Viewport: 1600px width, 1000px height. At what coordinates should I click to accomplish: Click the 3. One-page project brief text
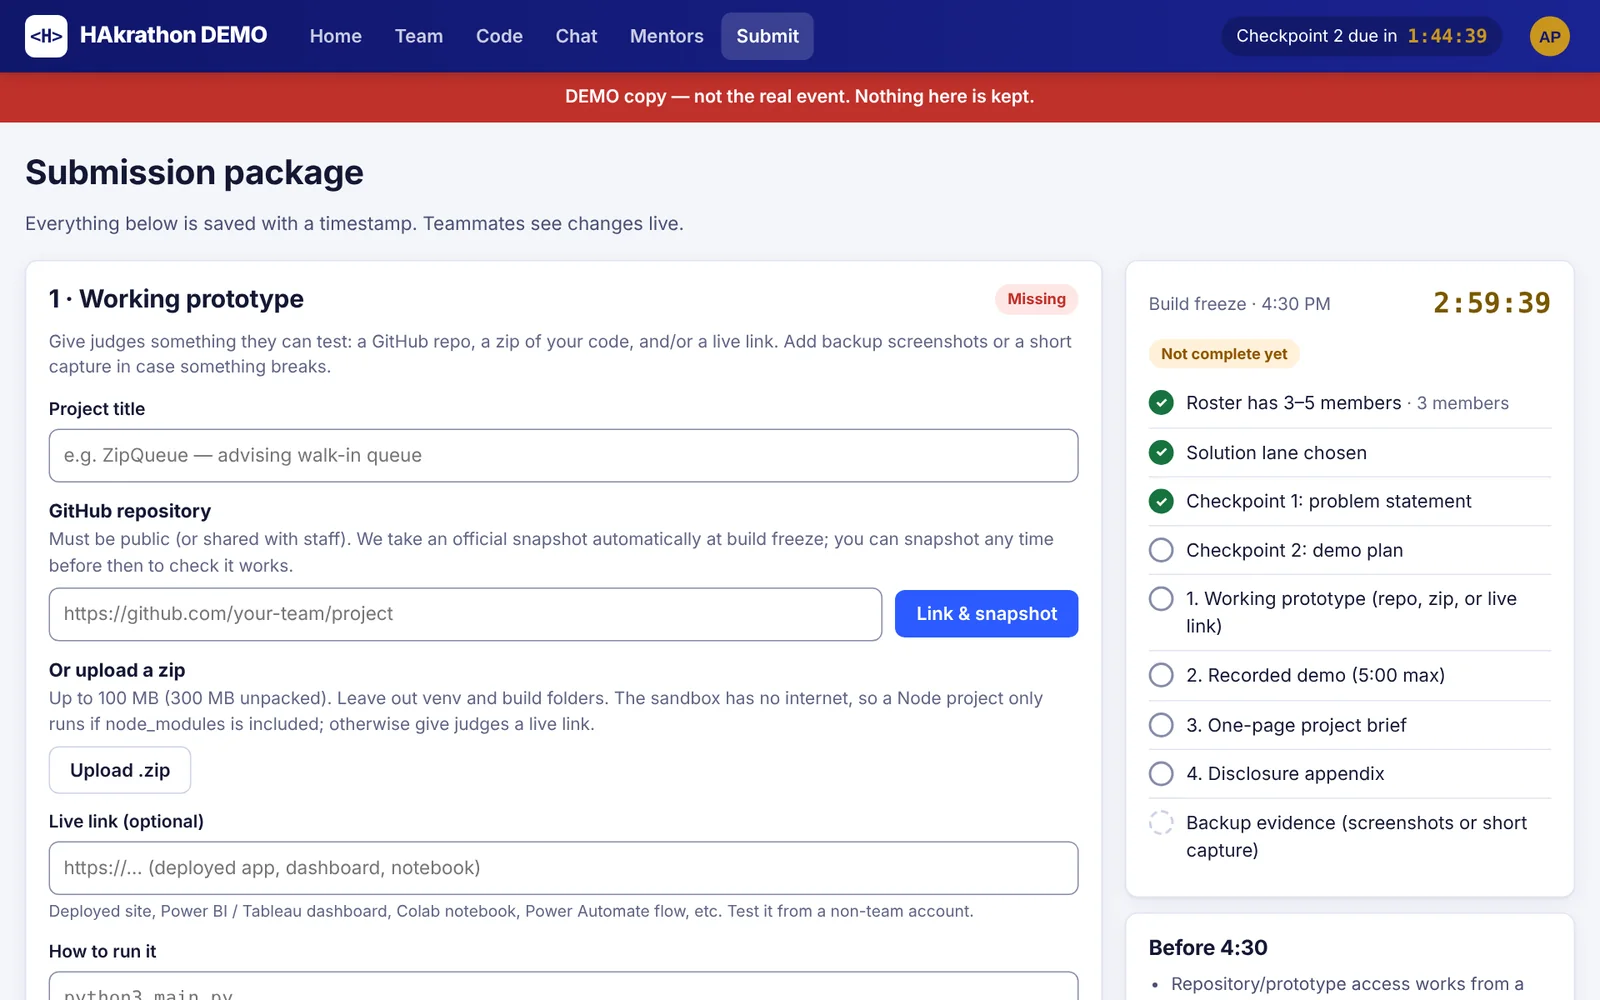(x=1296, y=725)
